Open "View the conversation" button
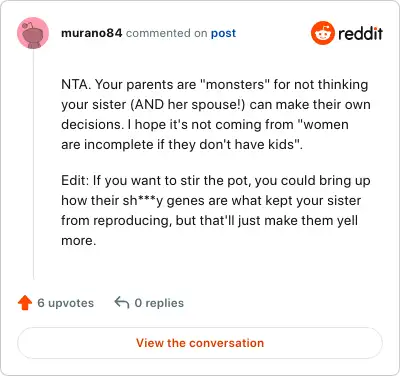 pos(200,343)
